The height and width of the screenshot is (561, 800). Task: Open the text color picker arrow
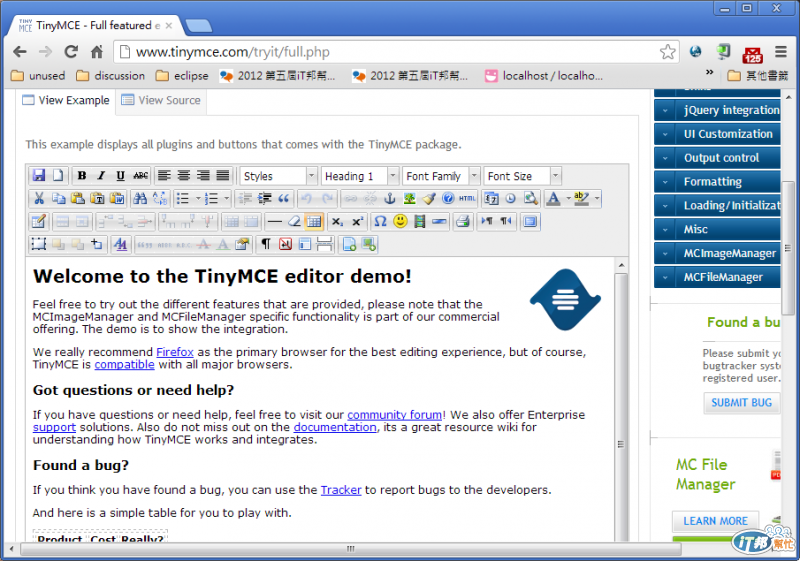tap(568, 198)
